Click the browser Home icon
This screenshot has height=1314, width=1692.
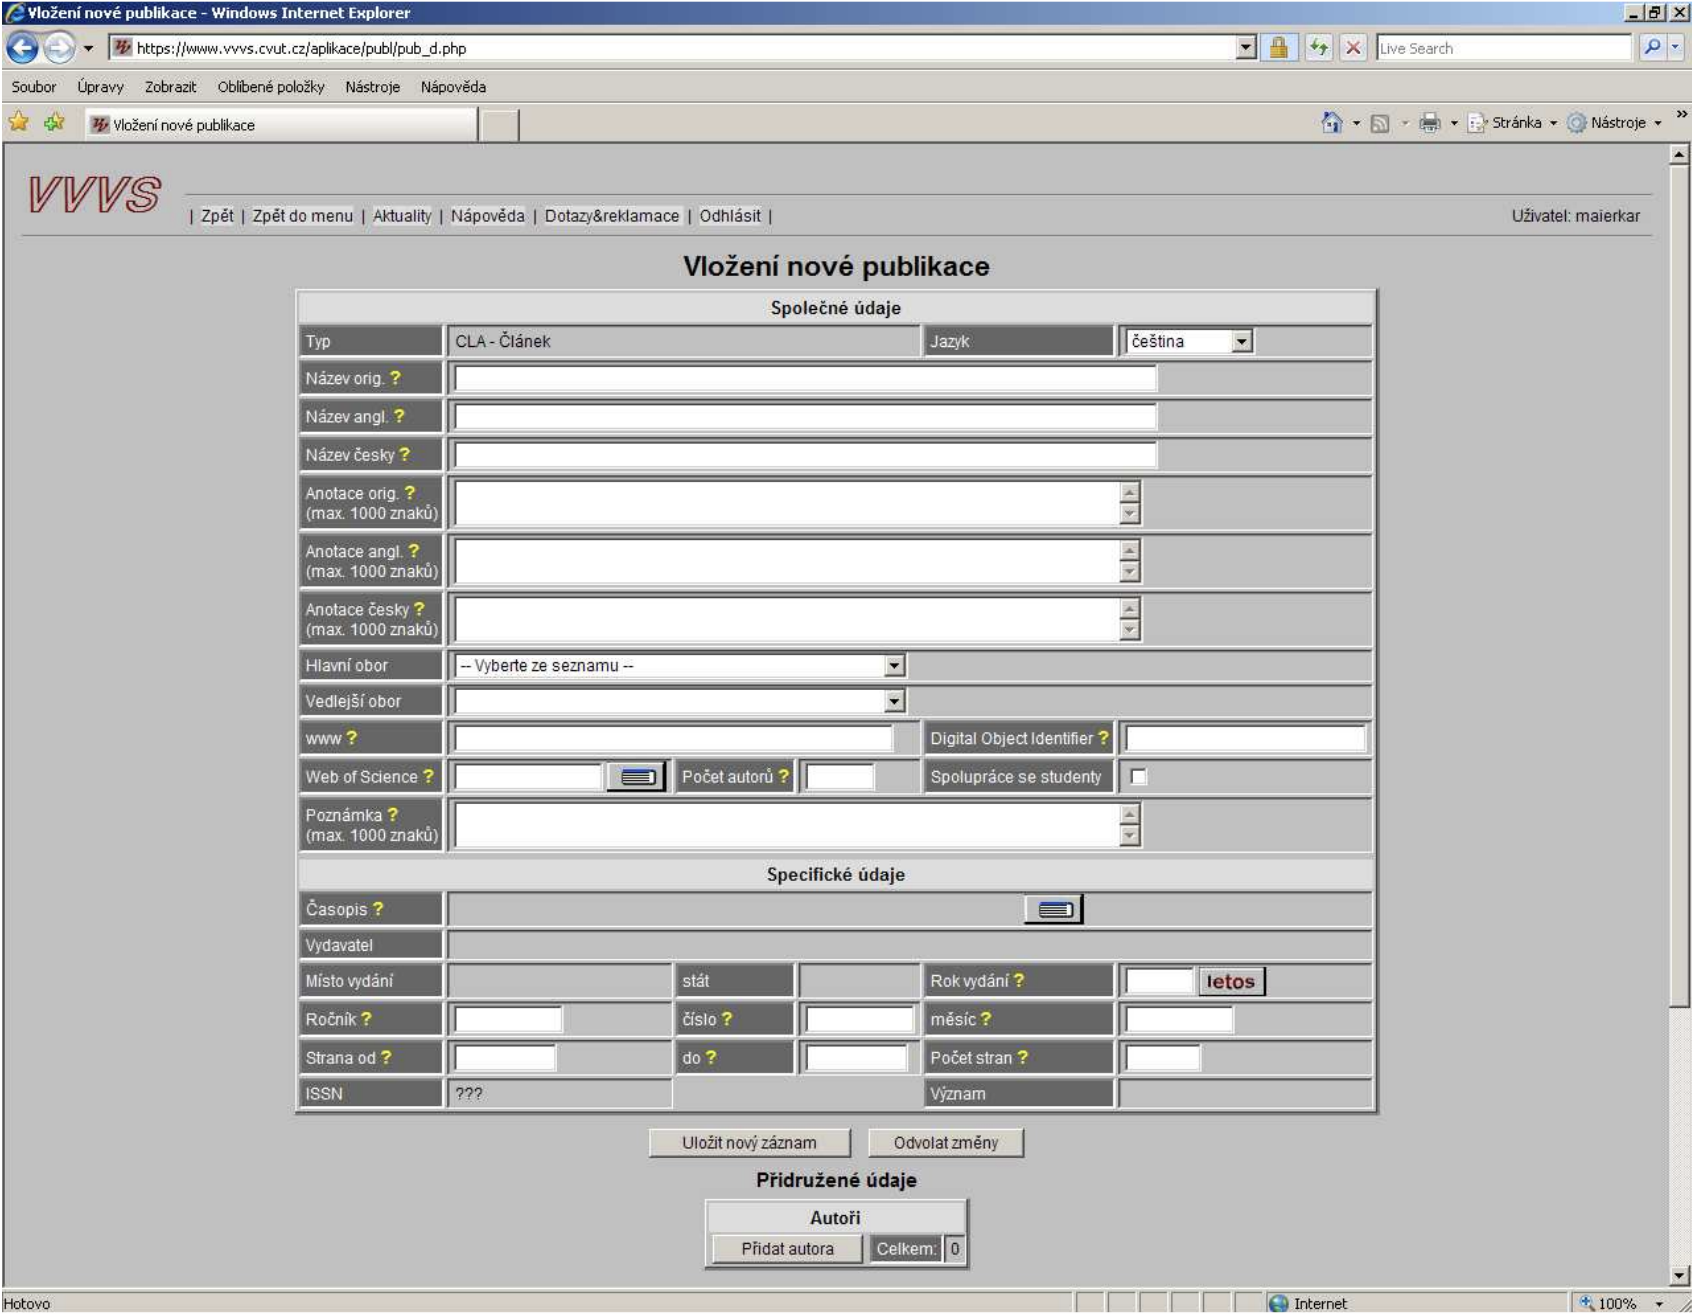tap(1331, 123)
